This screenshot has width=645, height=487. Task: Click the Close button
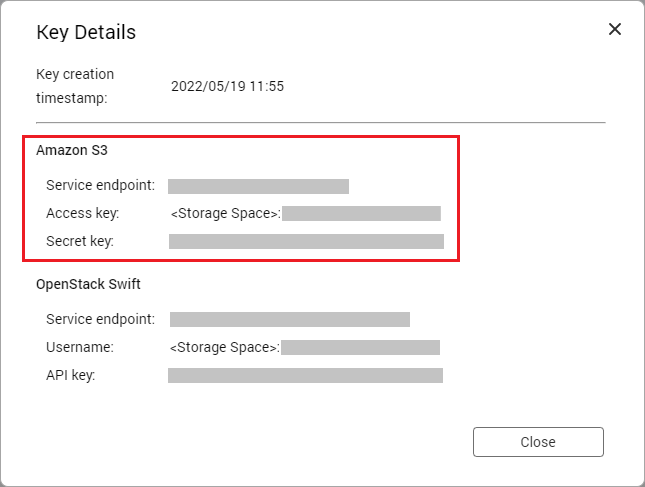pyautogui.click(x=538, y=442)
